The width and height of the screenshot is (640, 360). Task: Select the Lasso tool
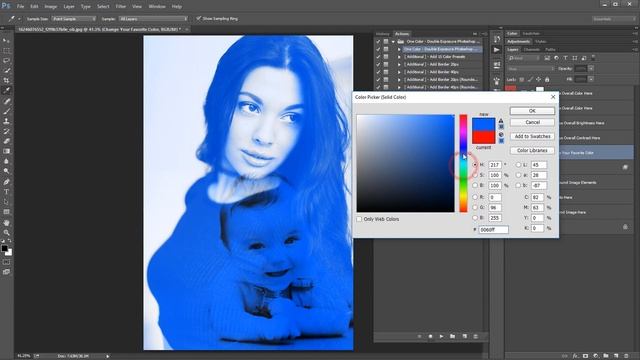[x=7, y=60]
